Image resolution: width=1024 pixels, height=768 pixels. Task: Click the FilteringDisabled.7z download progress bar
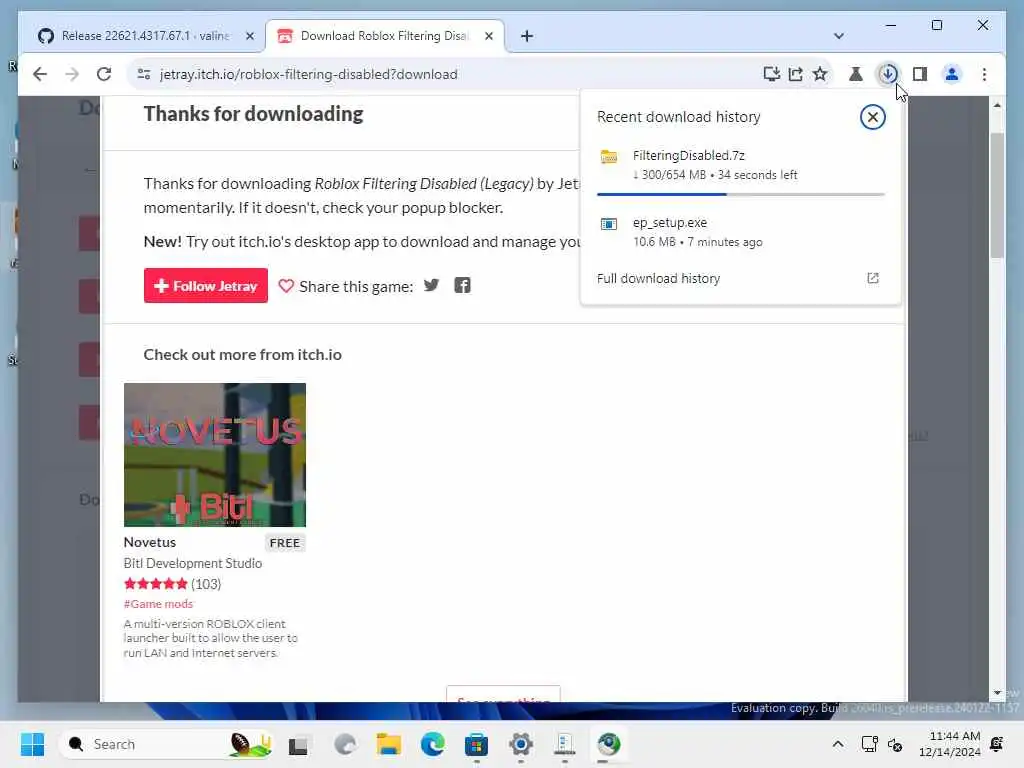[741, 194]
